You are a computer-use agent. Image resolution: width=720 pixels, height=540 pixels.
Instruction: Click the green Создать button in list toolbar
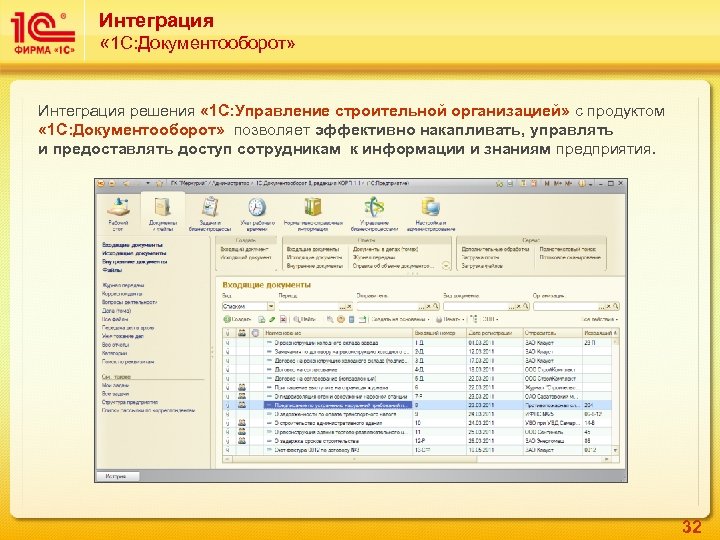[x=237, y=319]
